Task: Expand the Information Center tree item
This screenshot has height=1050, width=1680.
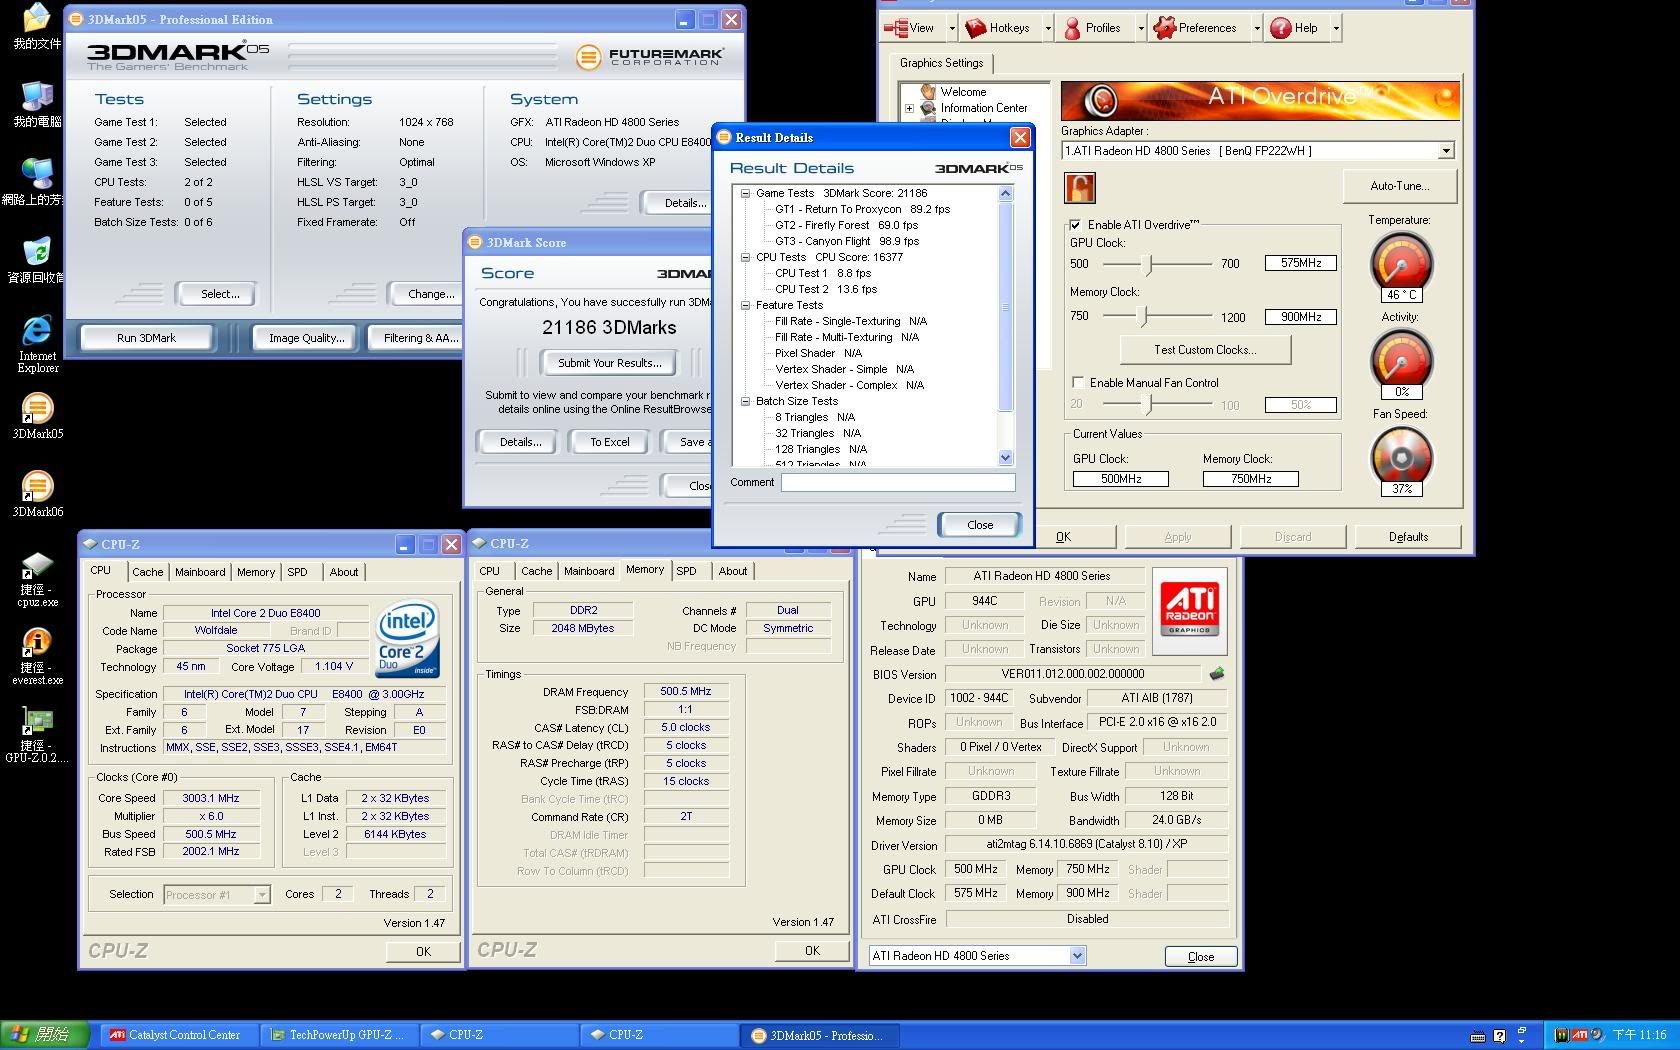Action: [x=909, y=108]
